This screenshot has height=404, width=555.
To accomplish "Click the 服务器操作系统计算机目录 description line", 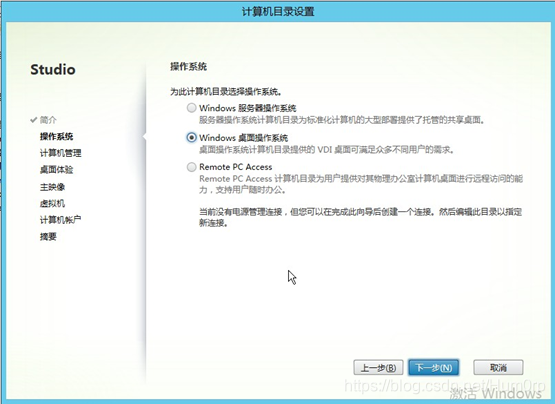I will (341, 120).
